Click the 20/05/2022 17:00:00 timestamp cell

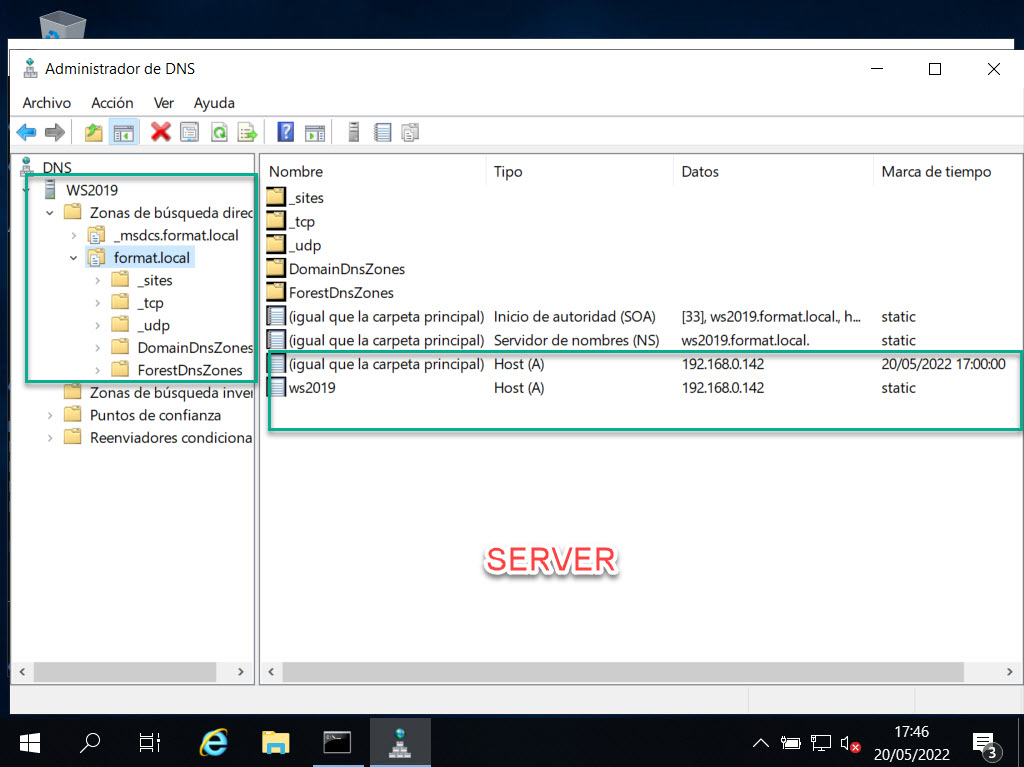pos(943,364)
